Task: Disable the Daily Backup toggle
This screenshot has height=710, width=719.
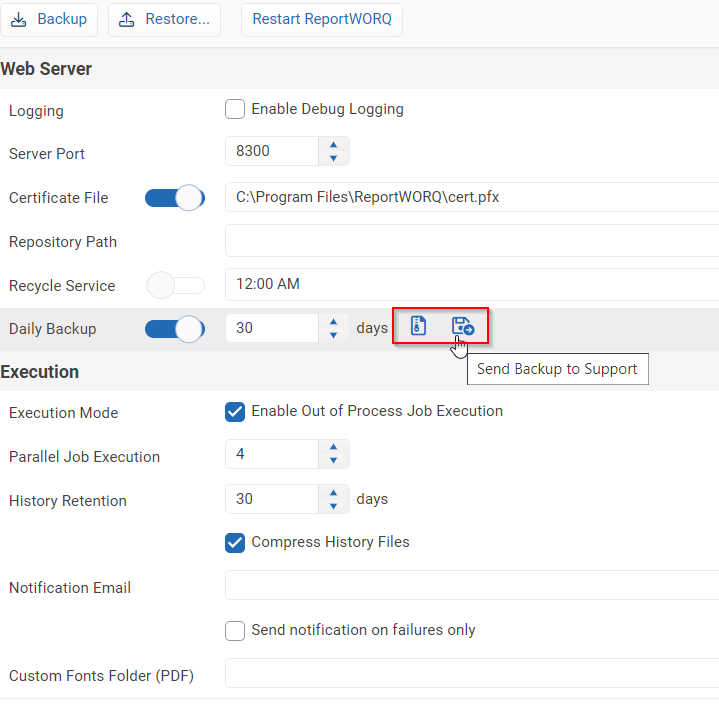Action: click(x=175, y=328)
